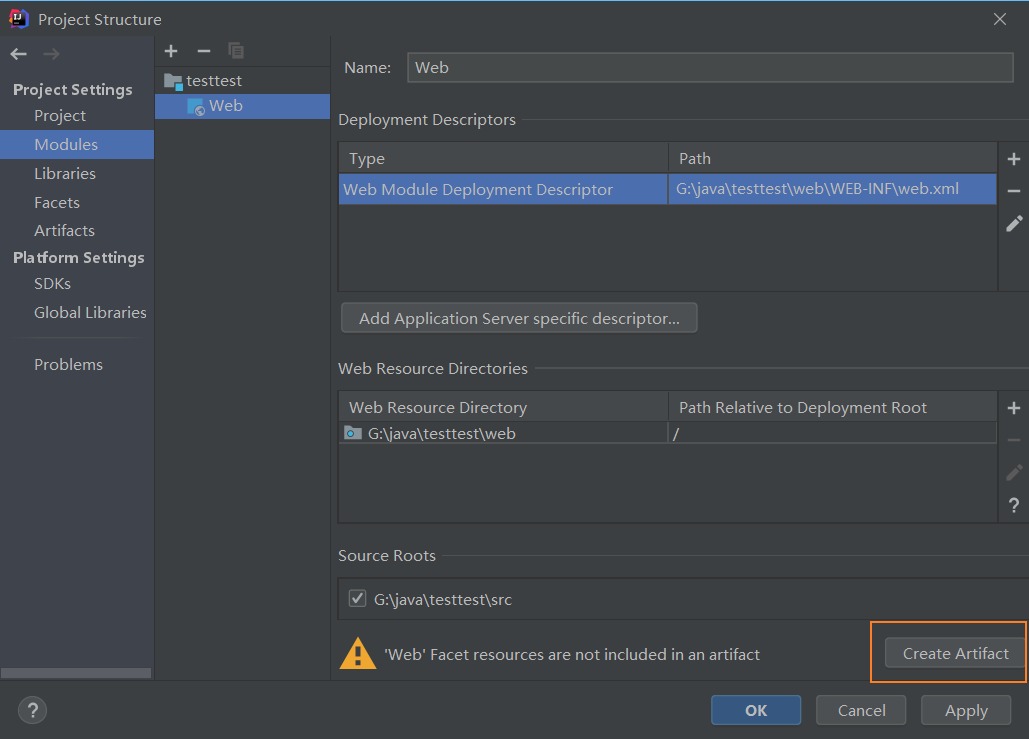Click the bottom-left help question icon
This screenshot has height=739, width=1029.
(32, 711)
